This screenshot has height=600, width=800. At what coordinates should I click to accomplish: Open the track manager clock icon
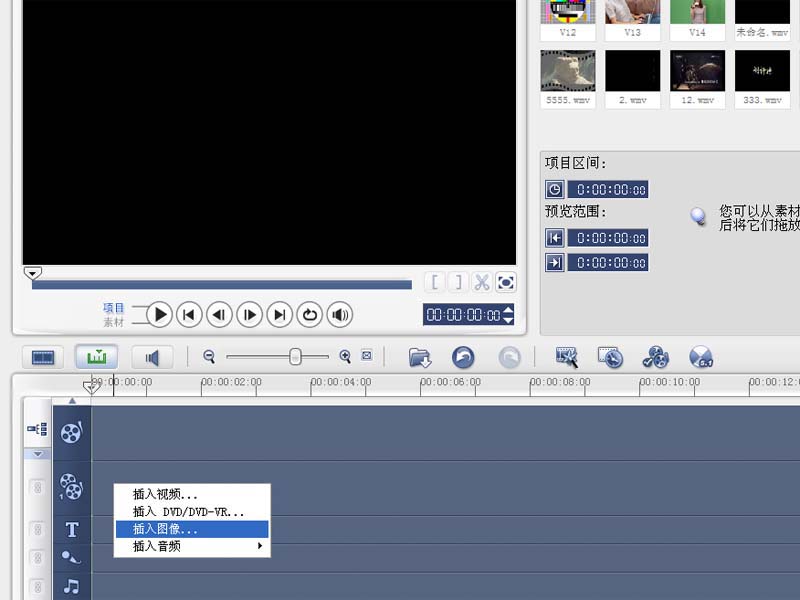(610, 357)
